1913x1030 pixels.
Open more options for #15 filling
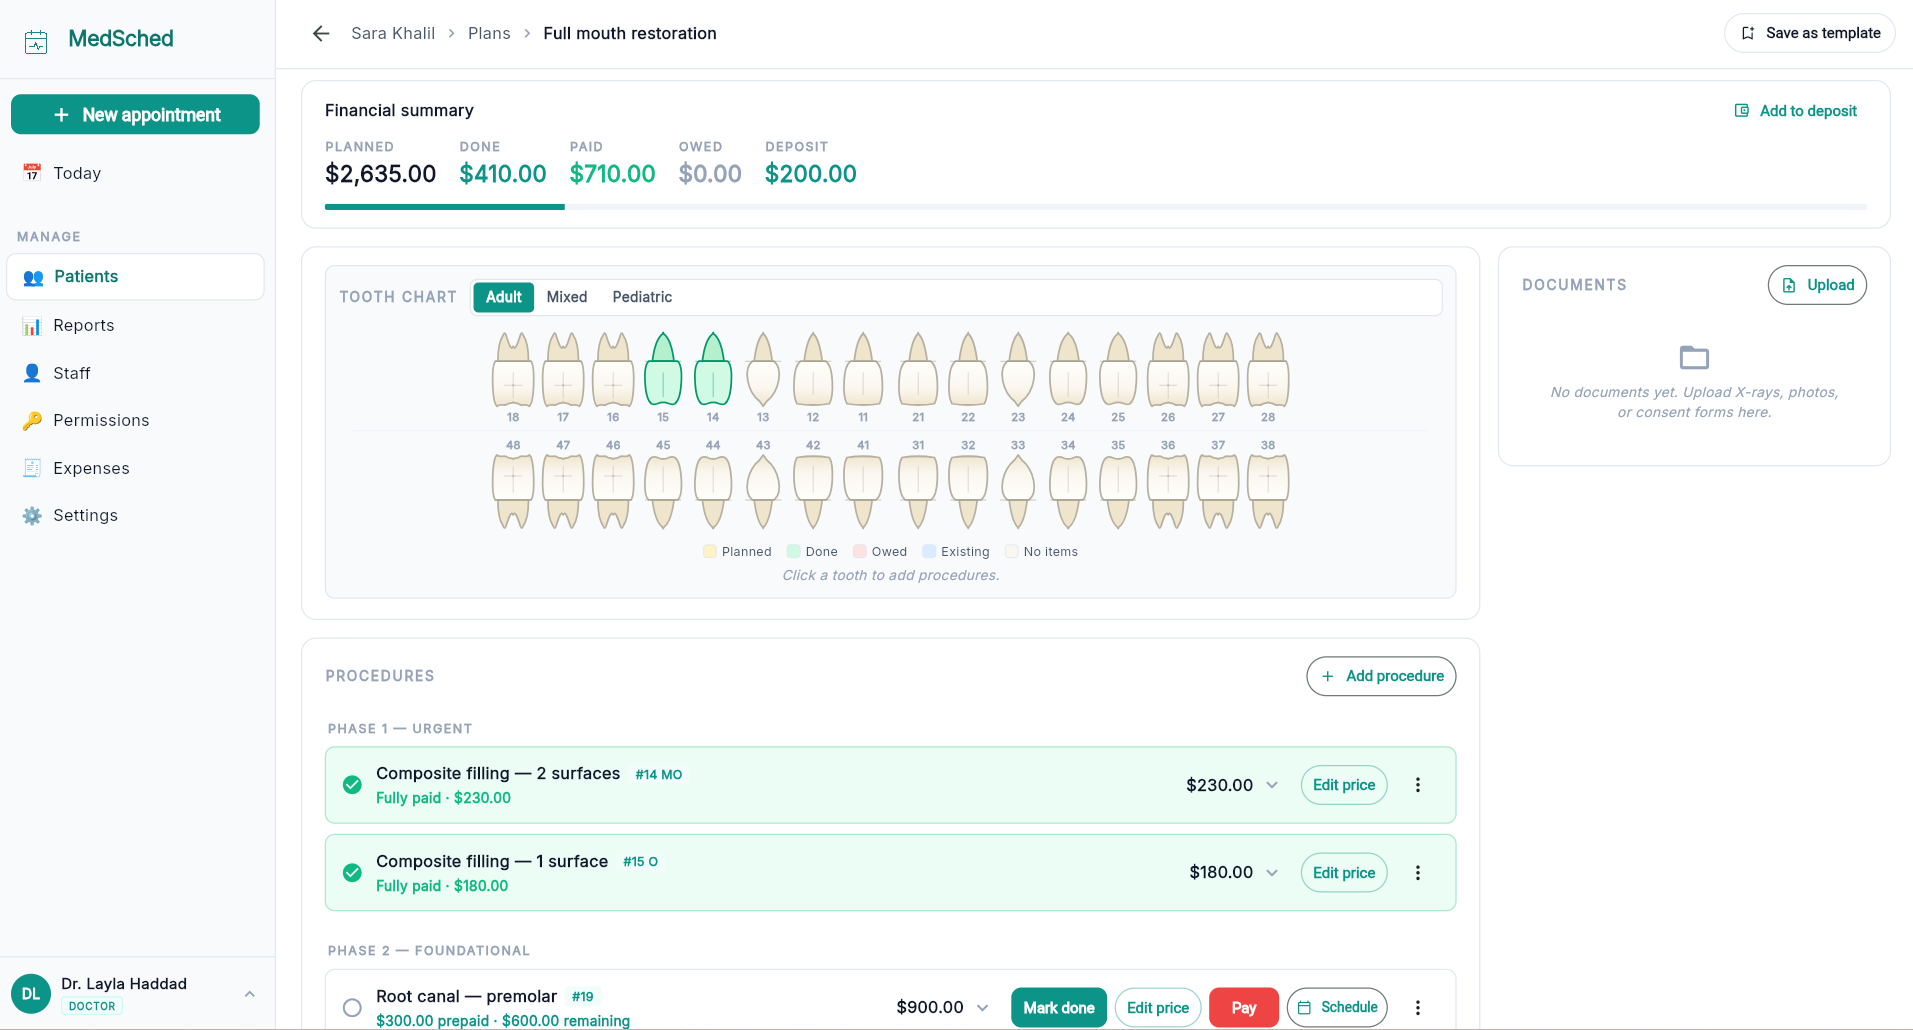[1418, 873]
